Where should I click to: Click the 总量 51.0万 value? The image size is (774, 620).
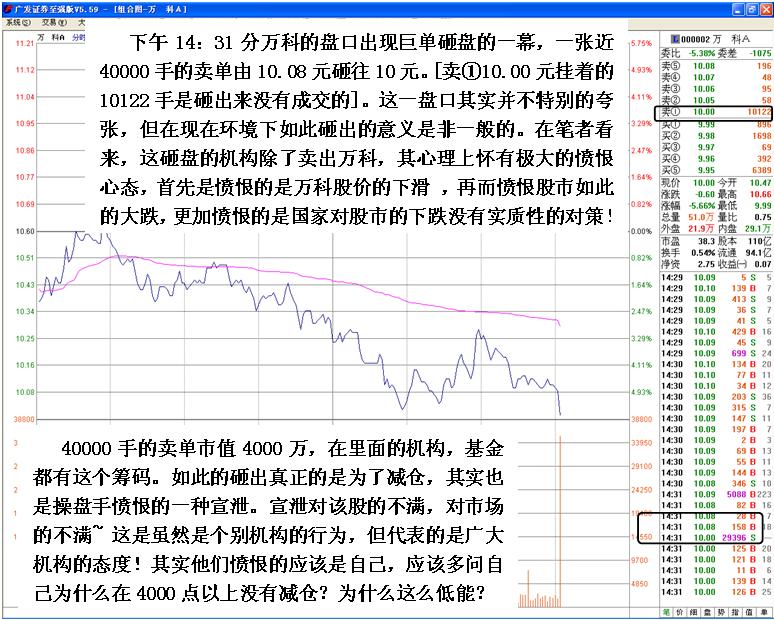point(701,217)
